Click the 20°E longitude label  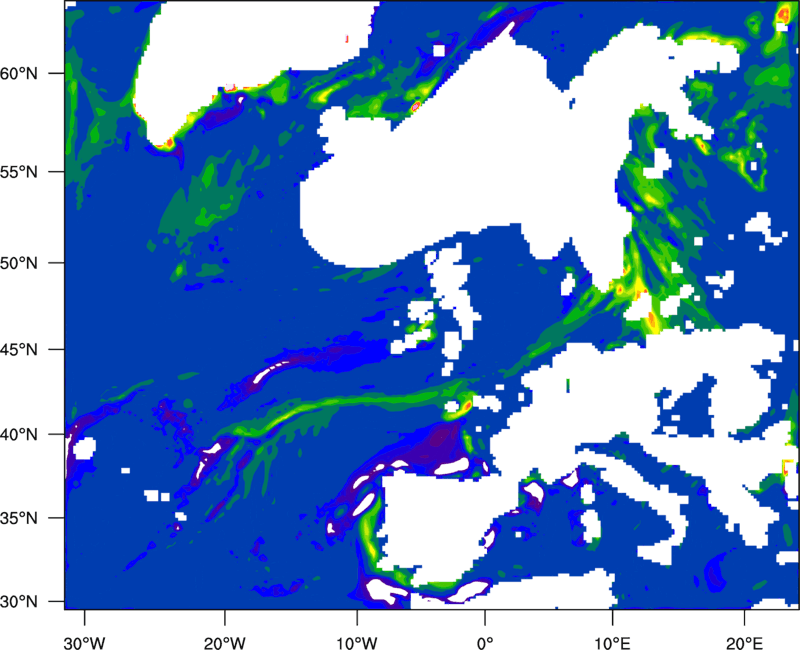(744, 643)
